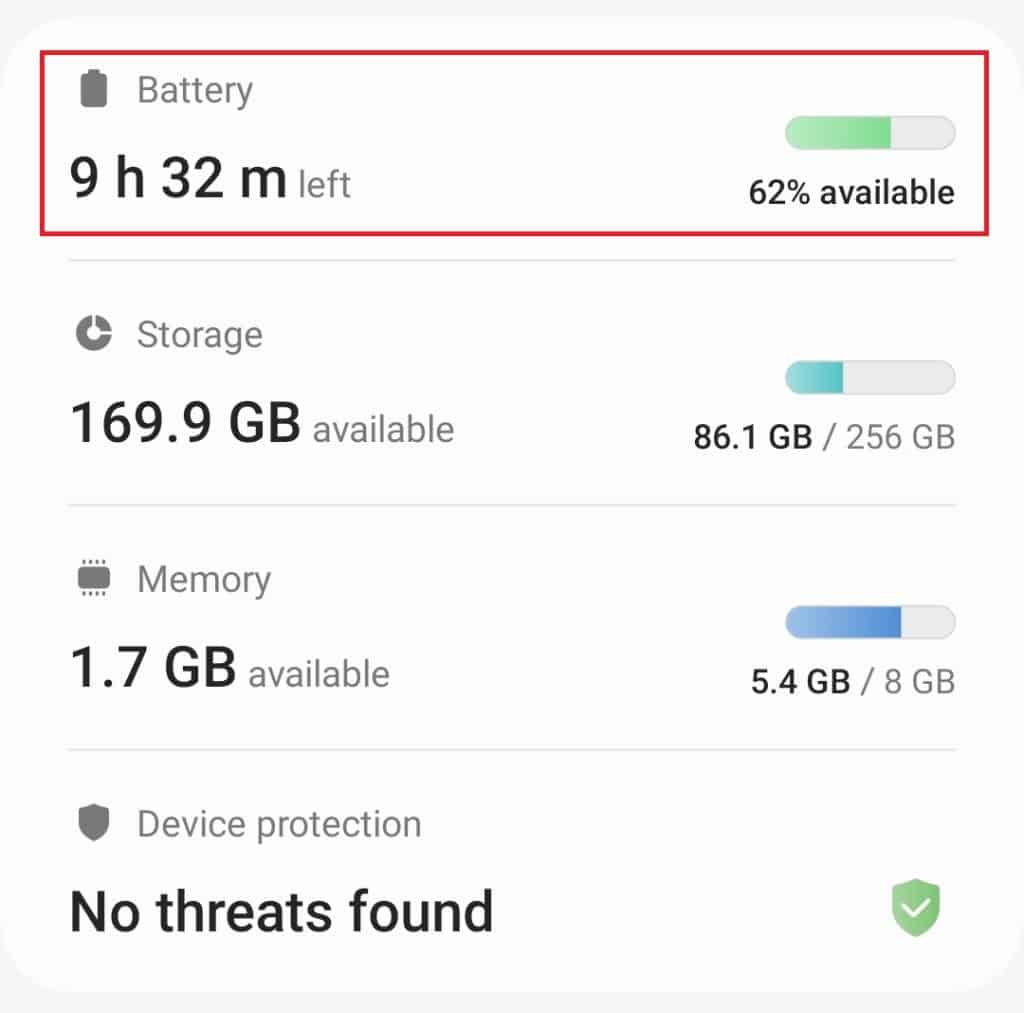This screenshot has height=1013, width=1024.
Task: Open Battery details via battery symbol
Action: [x=92, y=88]
